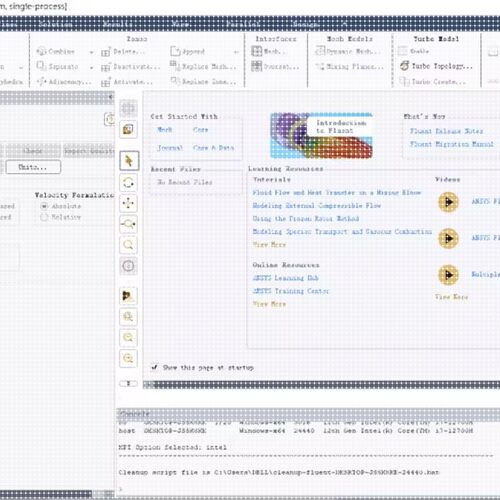
Task: Collapse the left task panel arrow
Action: click(x=111, y=97)
